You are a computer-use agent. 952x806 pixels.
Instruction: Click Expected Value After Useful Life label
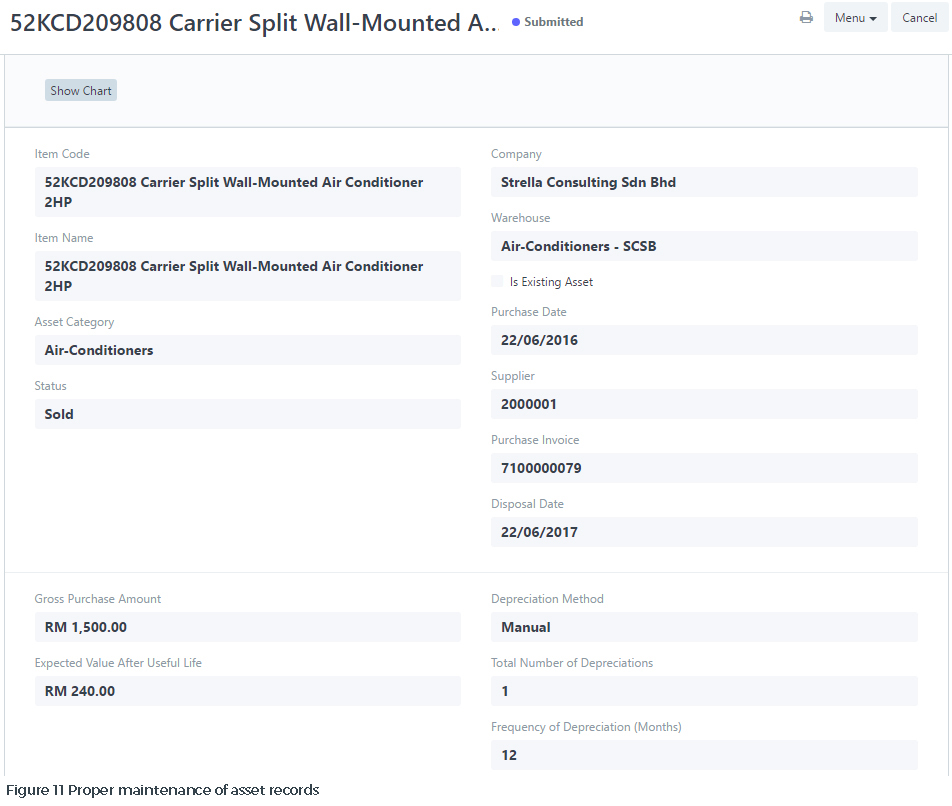(x=118, y=663)
